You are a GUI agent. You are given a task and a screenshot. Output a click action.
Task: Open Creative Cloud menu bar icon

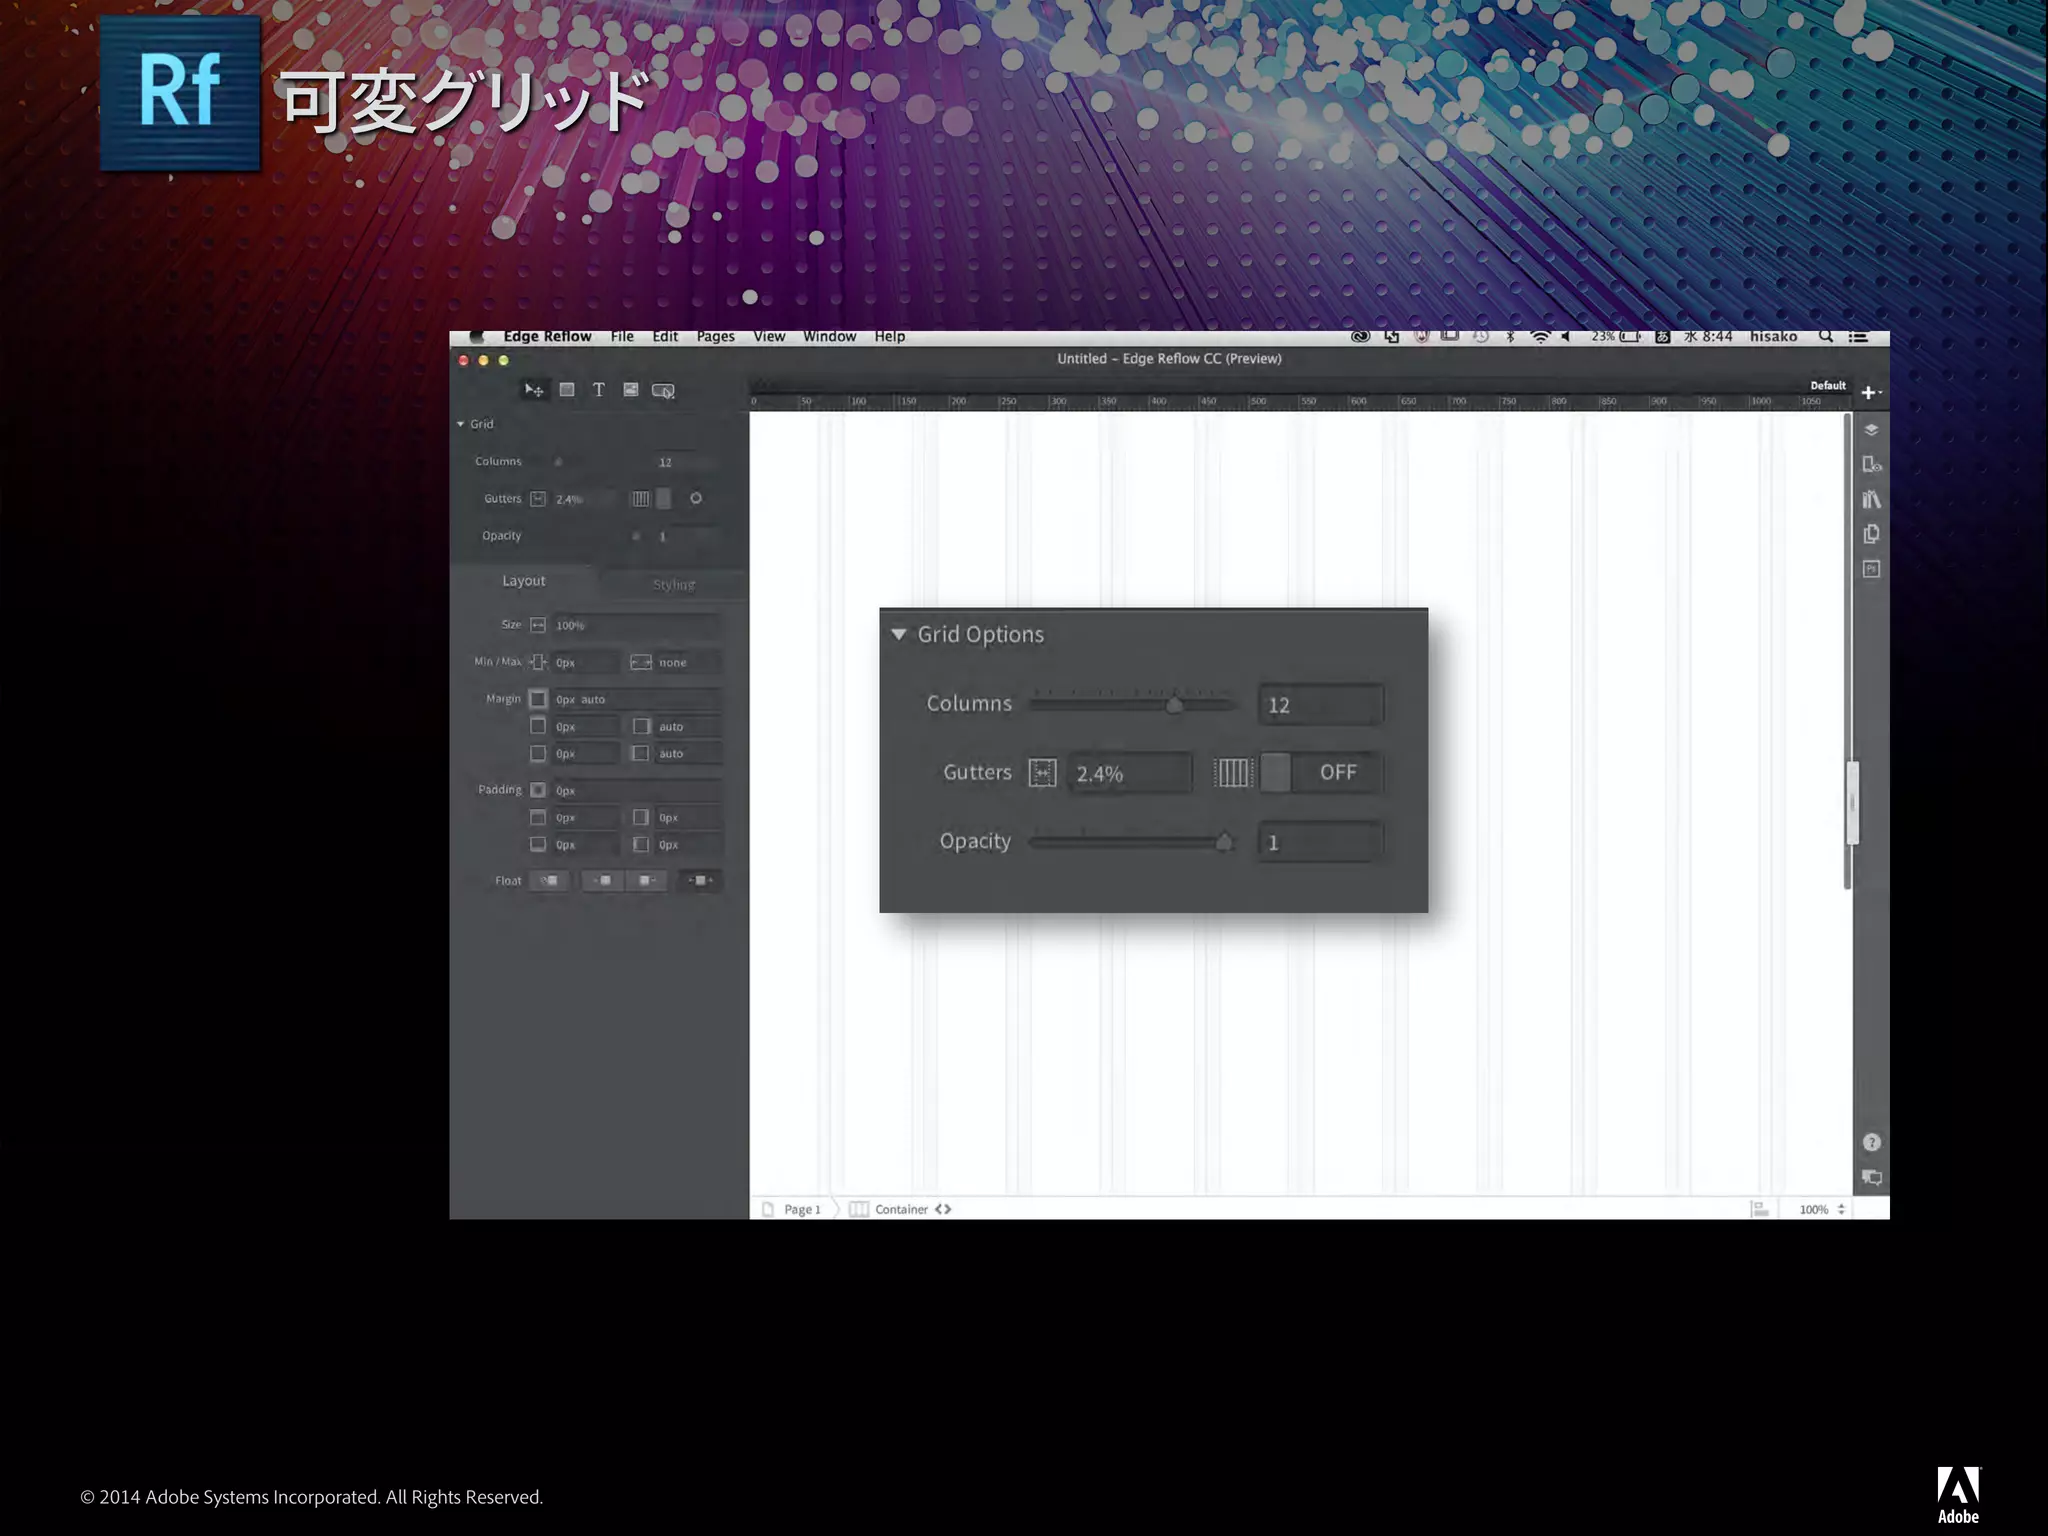(x=1360, y=337)
